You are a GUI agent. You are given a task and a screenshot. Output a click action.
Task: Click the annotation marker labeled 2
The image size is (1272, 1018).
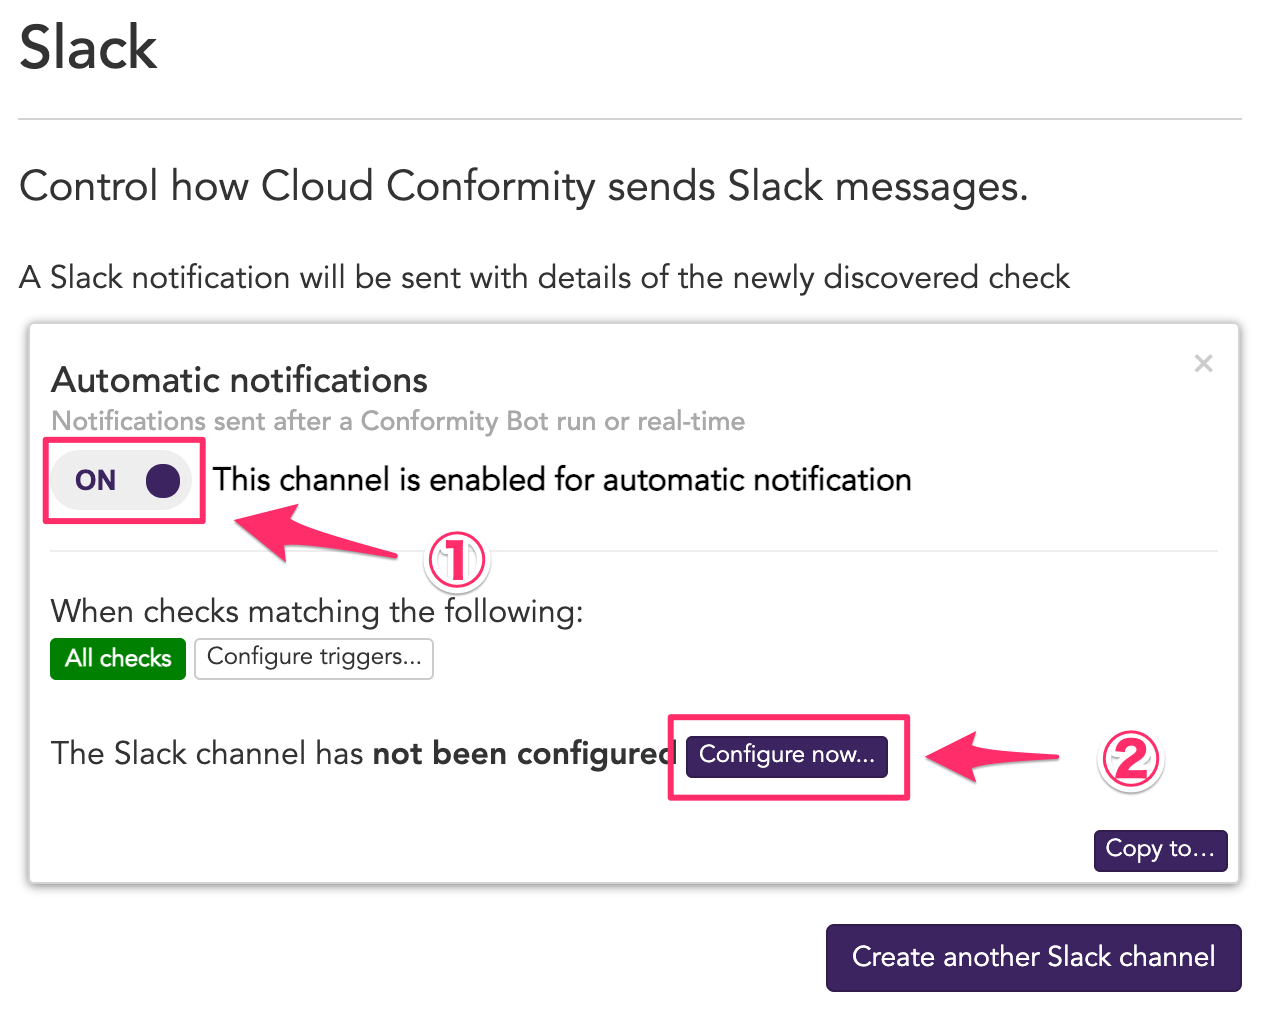1130,759
